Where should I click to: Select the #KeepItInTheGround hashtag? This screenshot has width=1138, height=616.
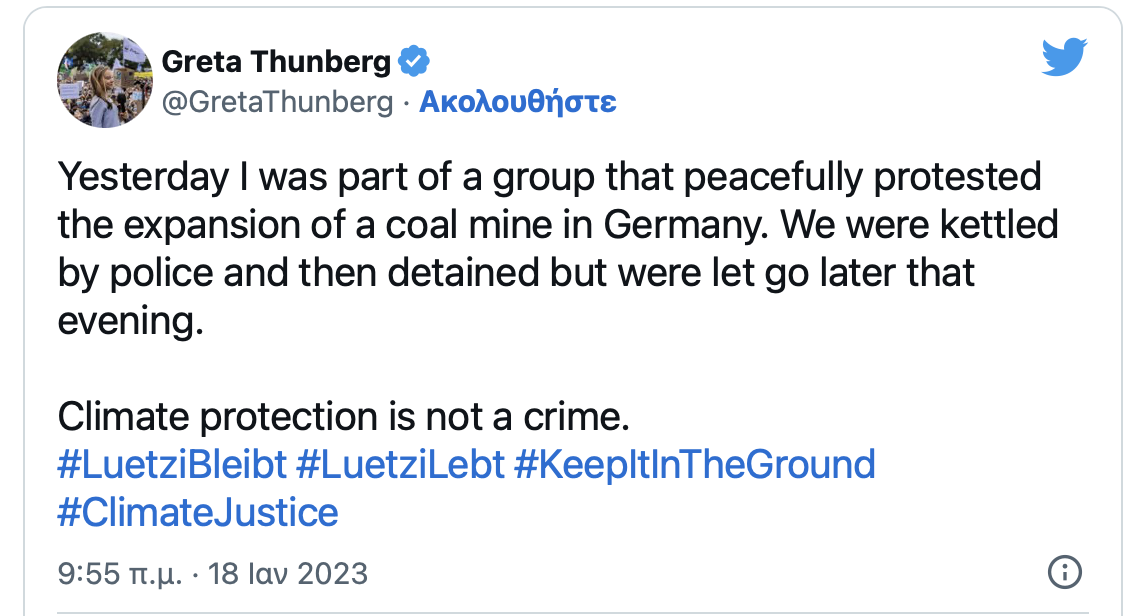point(694,465)
